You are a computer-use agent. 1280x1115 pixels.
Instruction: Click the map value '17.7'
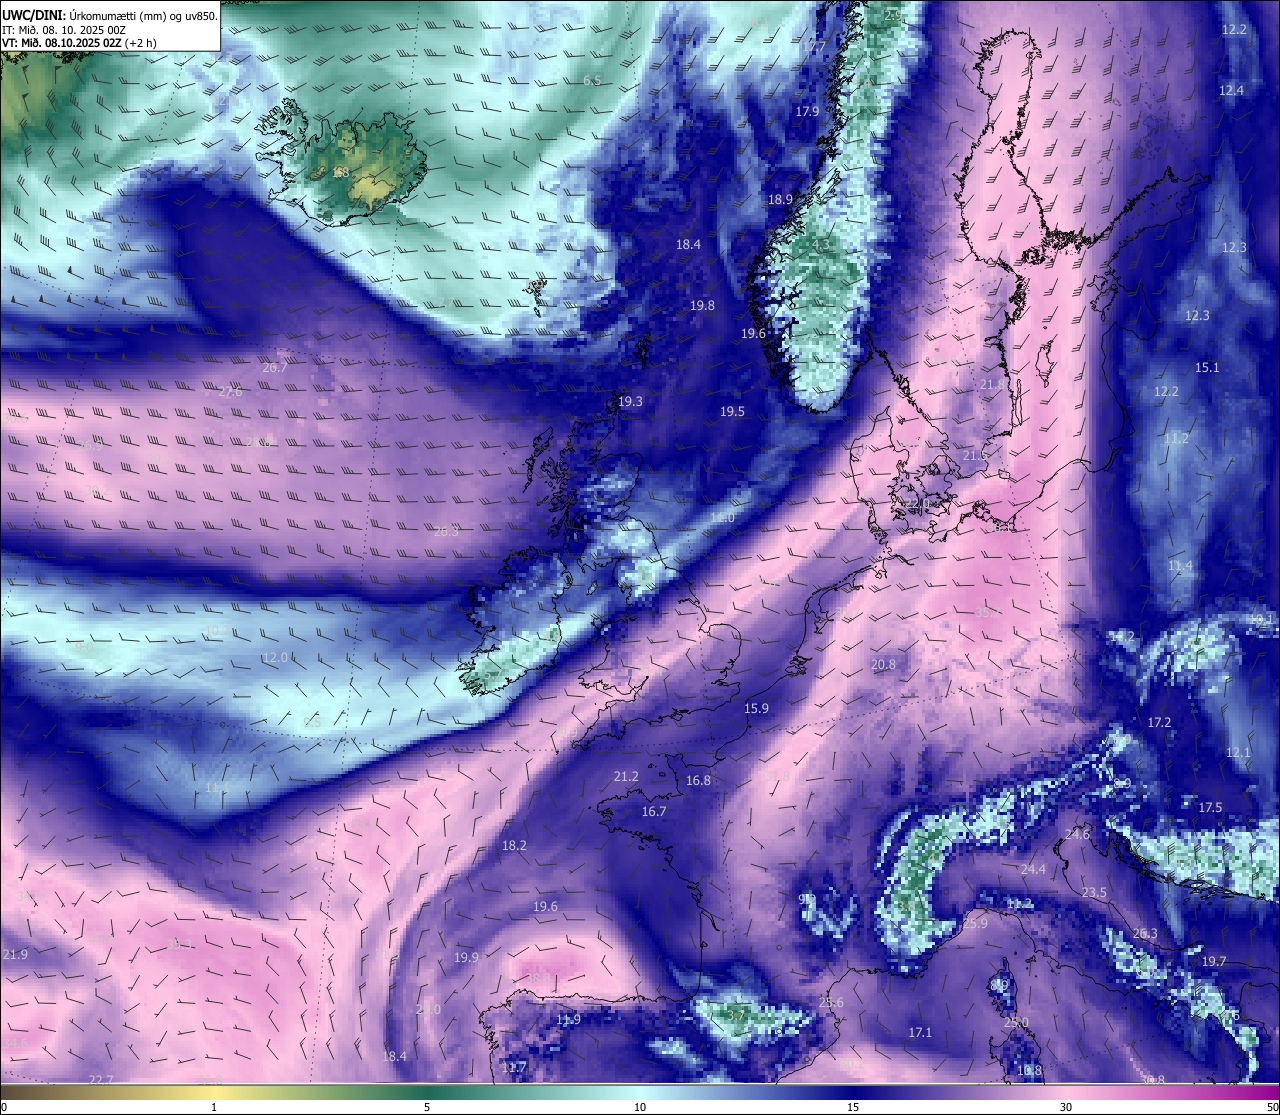[x=814, y=48]
